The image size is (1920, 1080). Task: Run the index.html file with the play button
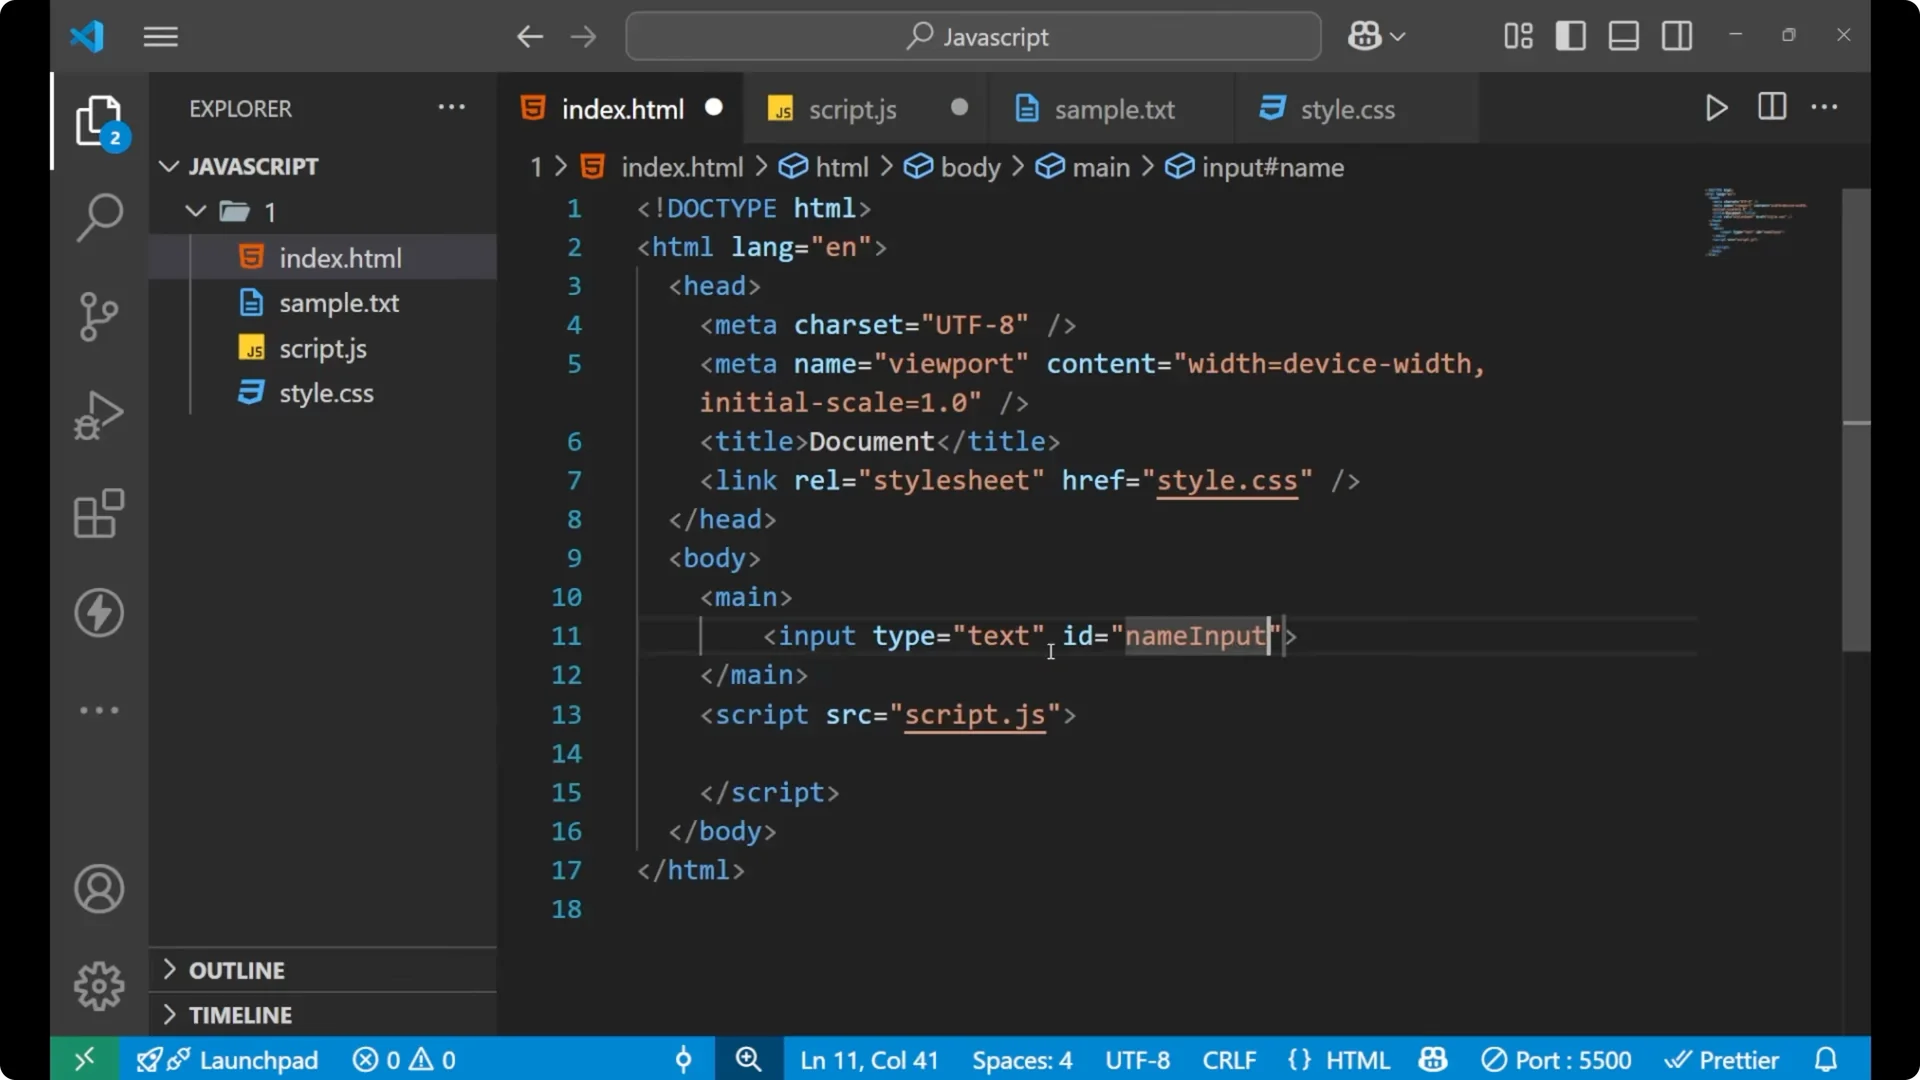pyautogui.click(x=1716, y=108)
